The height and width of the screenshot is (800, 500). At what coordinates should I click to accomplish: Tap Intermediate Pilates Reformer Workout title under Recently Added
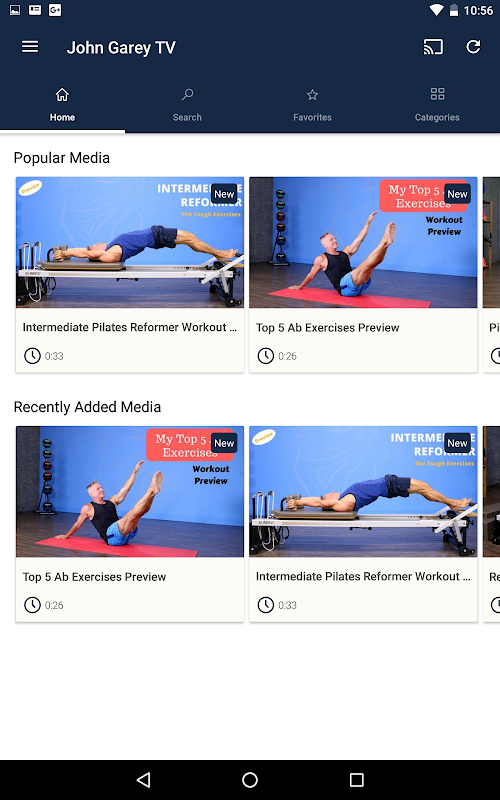(x=363, y=577)
